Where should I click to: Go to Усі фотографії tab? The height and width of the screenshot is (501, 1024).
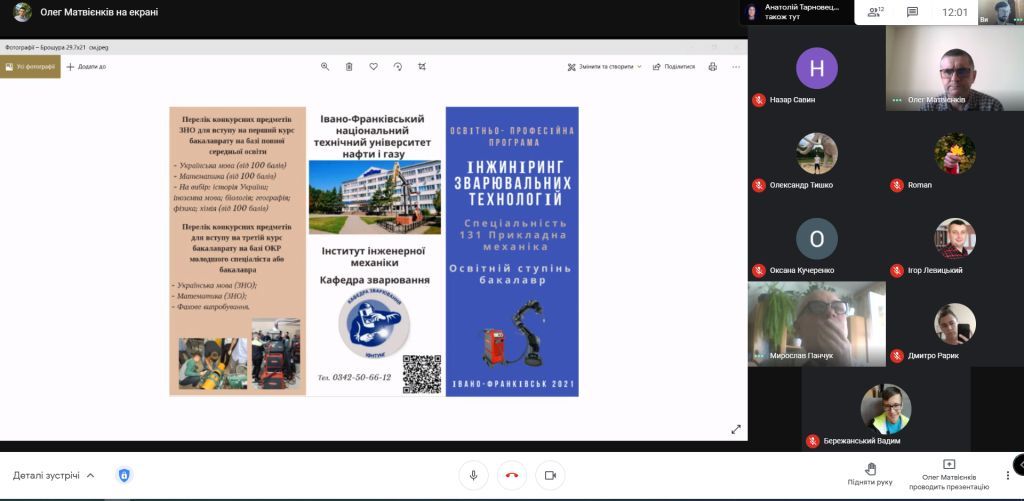(30, 67)
